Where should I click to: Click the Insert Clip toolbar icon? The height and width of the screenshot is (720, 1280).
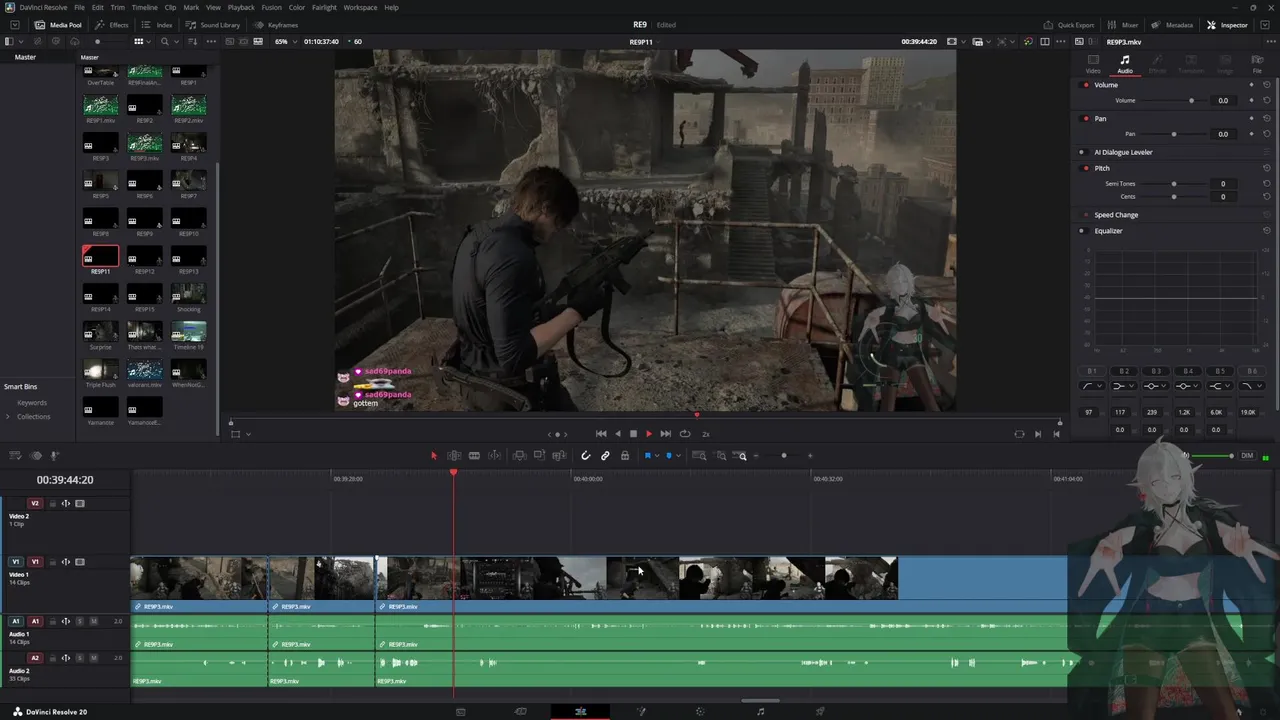pyautogui.click(x=520, y=456)
